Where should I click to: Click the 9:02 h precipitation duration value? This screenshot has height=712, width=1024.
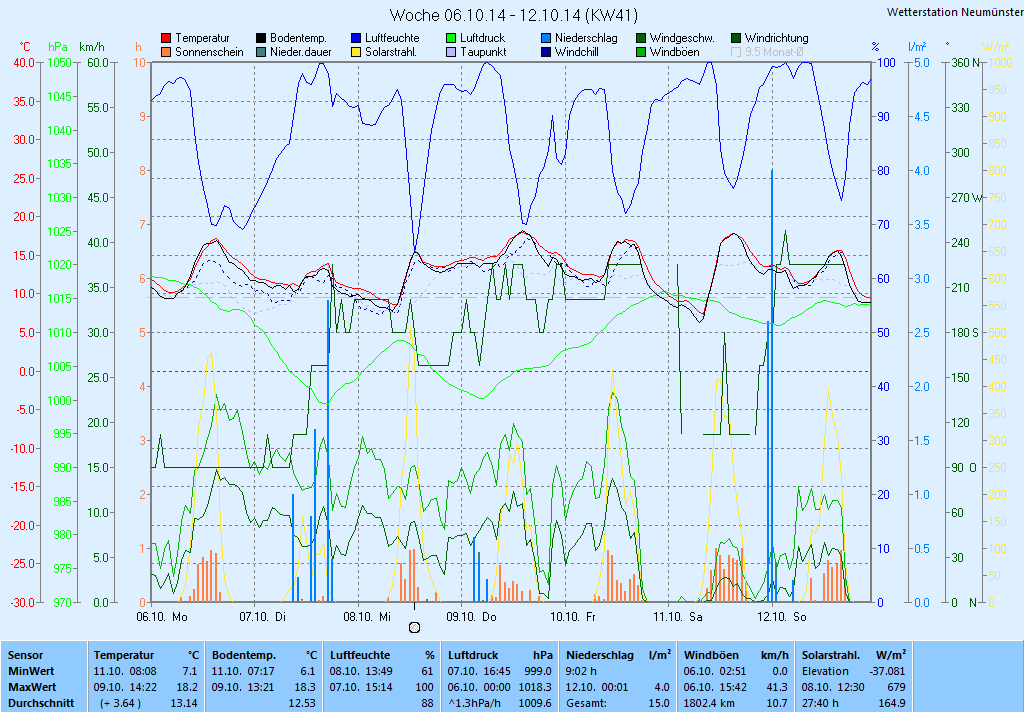point(581,672)
